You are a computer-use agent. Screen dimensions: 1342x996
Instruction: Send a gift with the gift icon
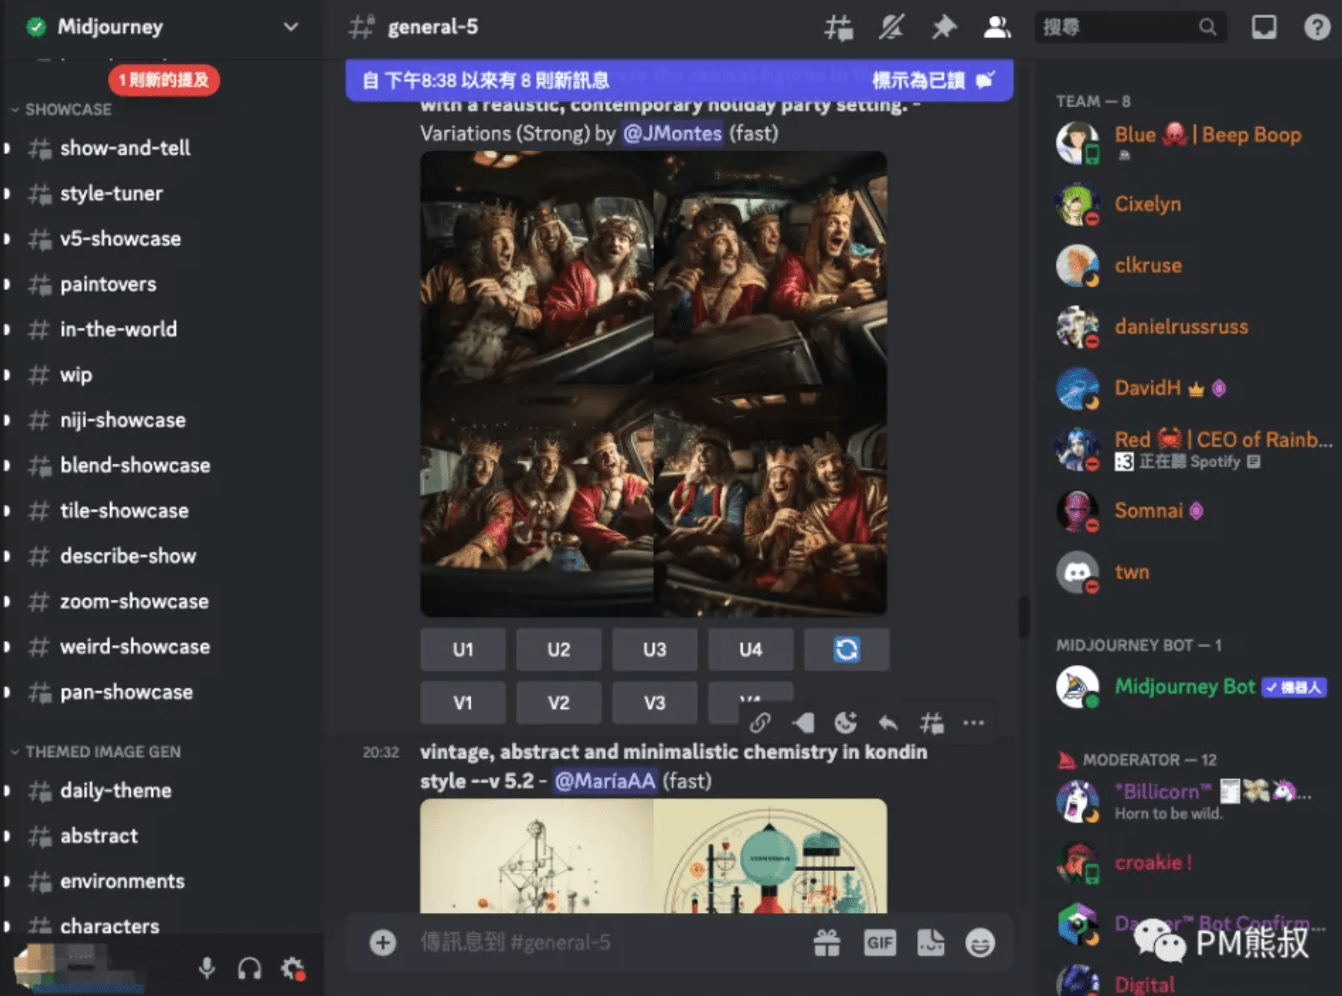[827, 943]
